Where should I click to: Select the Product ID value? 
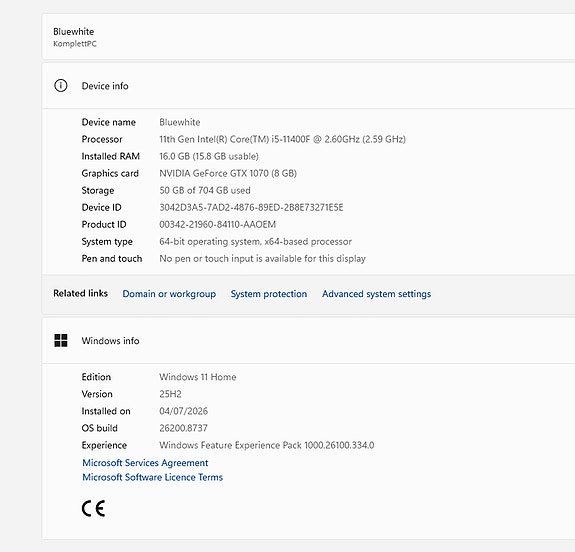217,224
